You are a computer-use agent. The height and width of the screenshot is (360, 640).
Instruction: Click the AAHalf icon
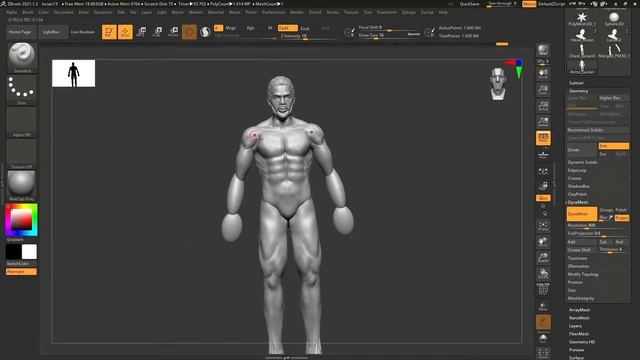tap(543, 122)
